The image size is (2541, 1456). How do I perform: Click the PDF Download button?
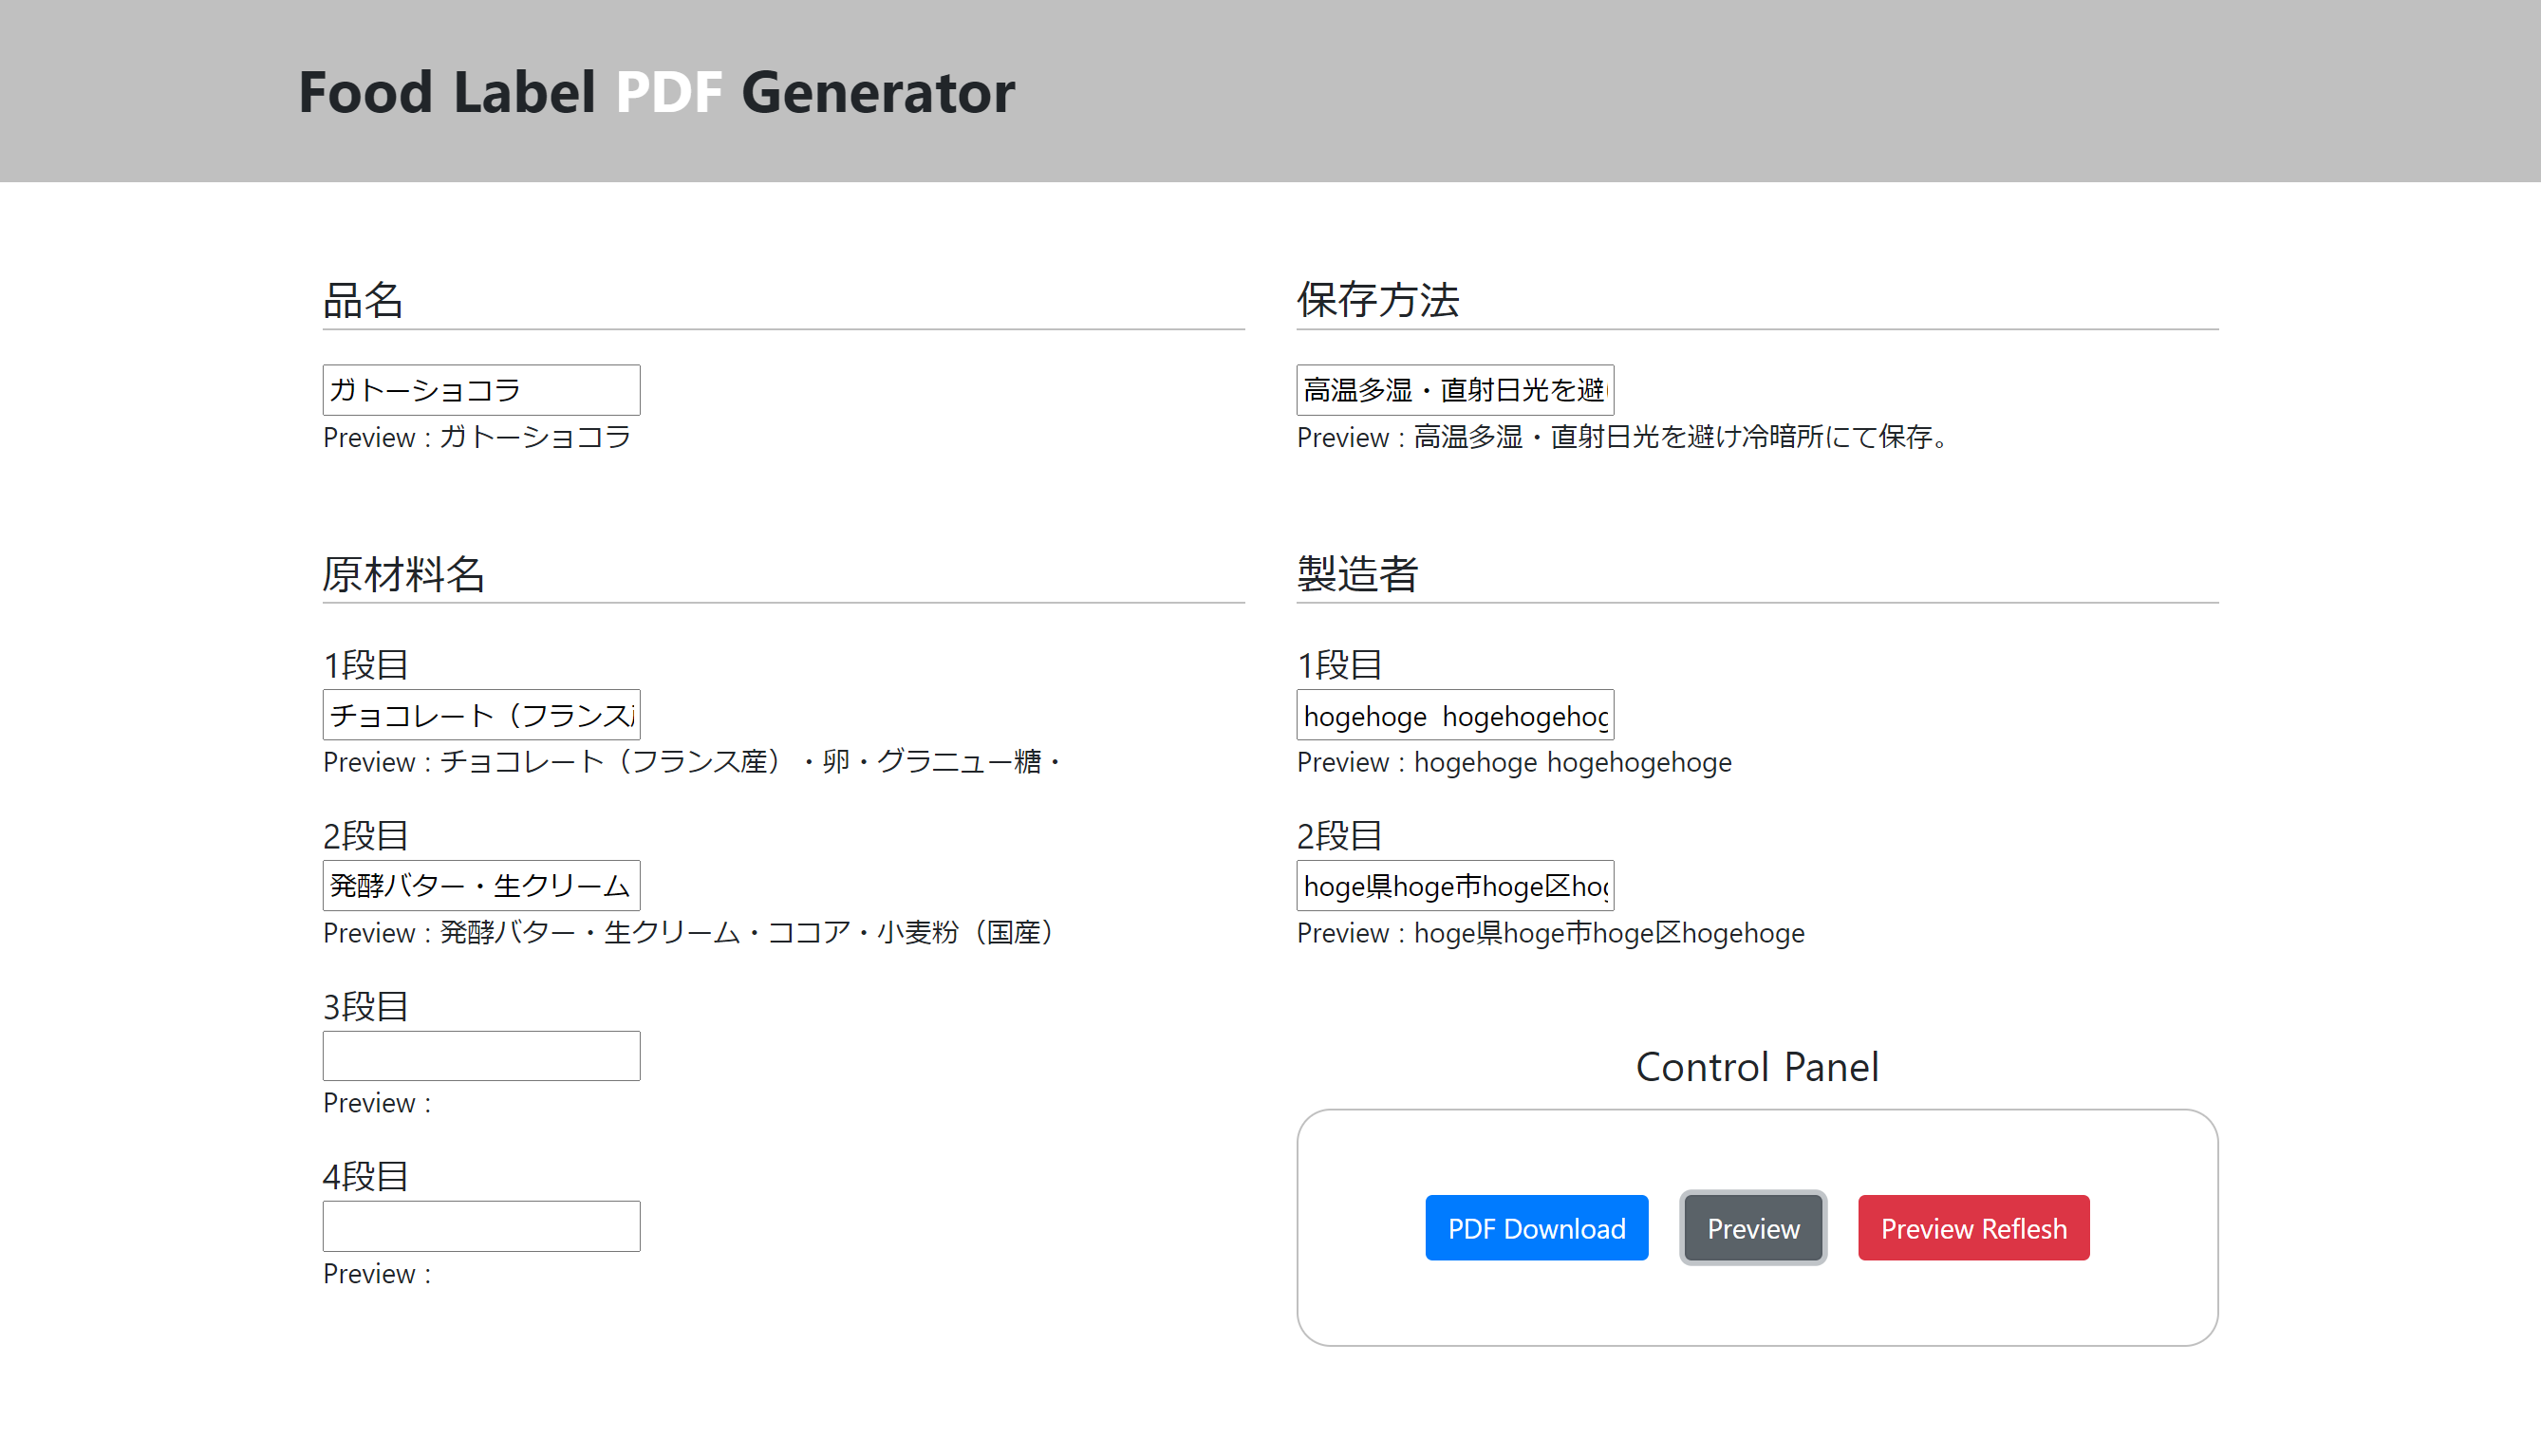coord(1536,1228)
